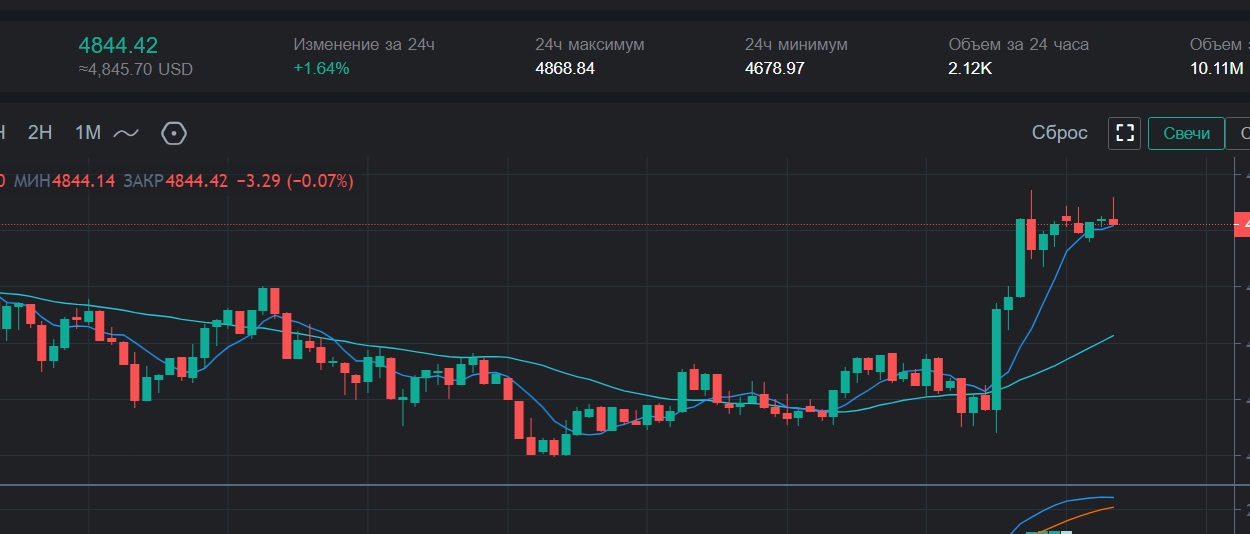This screenshot has height=534, width=1250.
Task: Click the ЗАКР 4844.42 legend value
Action: click(196, 181)
